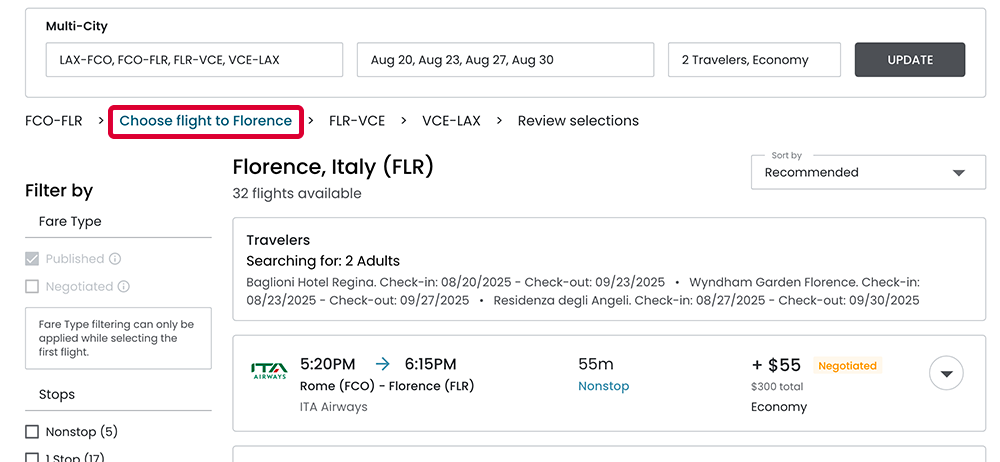Click the chevron before Review selections
1000x462 pixels.
click(x=499, y=121)
